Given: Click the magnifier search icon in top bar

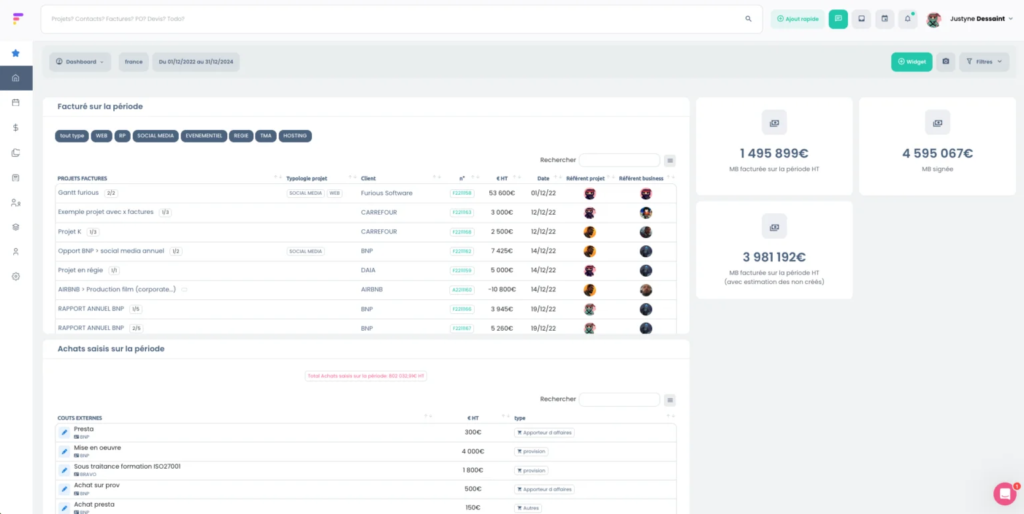Looking at the screenshot, I should [748, 18].
